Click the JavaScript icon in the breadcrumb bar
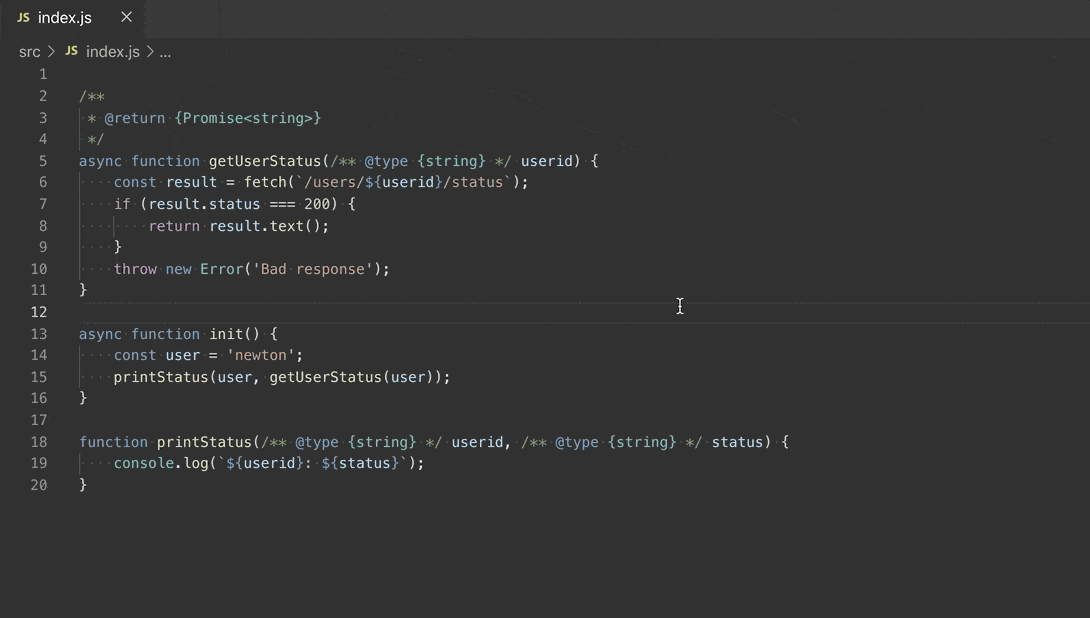 click(x=71, y=50)
